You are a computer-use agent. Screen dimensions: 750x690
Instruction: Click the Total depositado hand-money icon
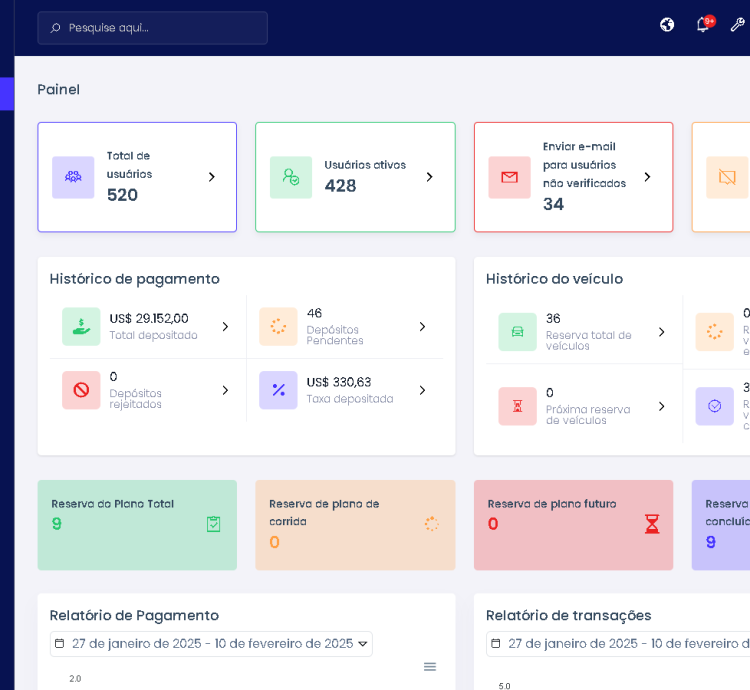(x=81, y=326)
